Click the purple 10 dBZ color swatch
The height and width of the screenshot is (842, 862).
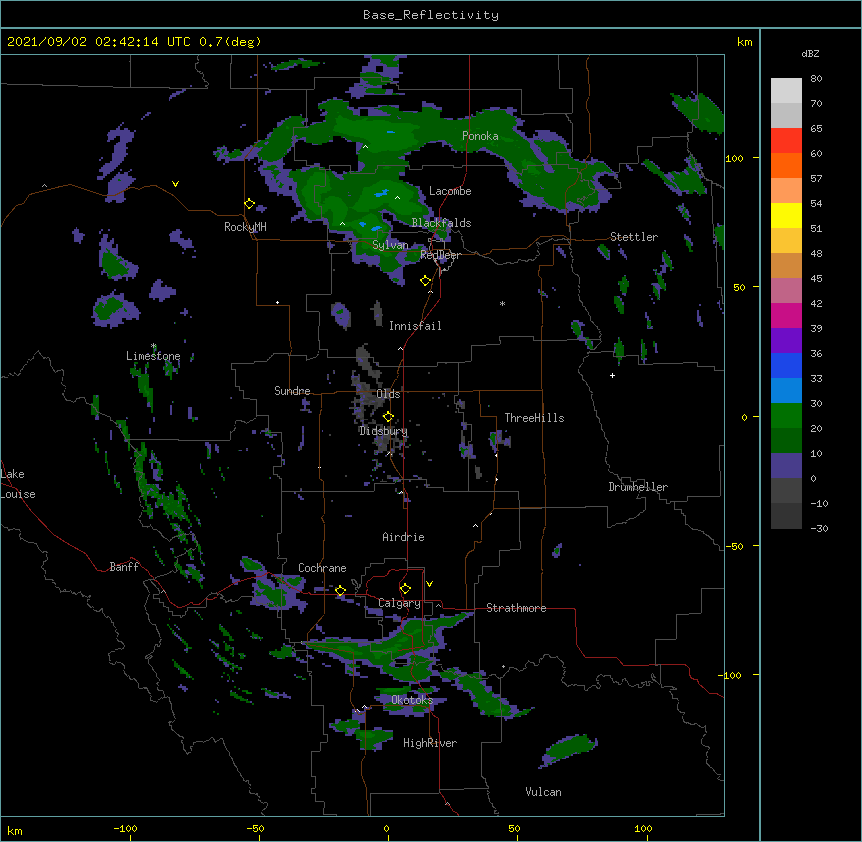[786, 466]
